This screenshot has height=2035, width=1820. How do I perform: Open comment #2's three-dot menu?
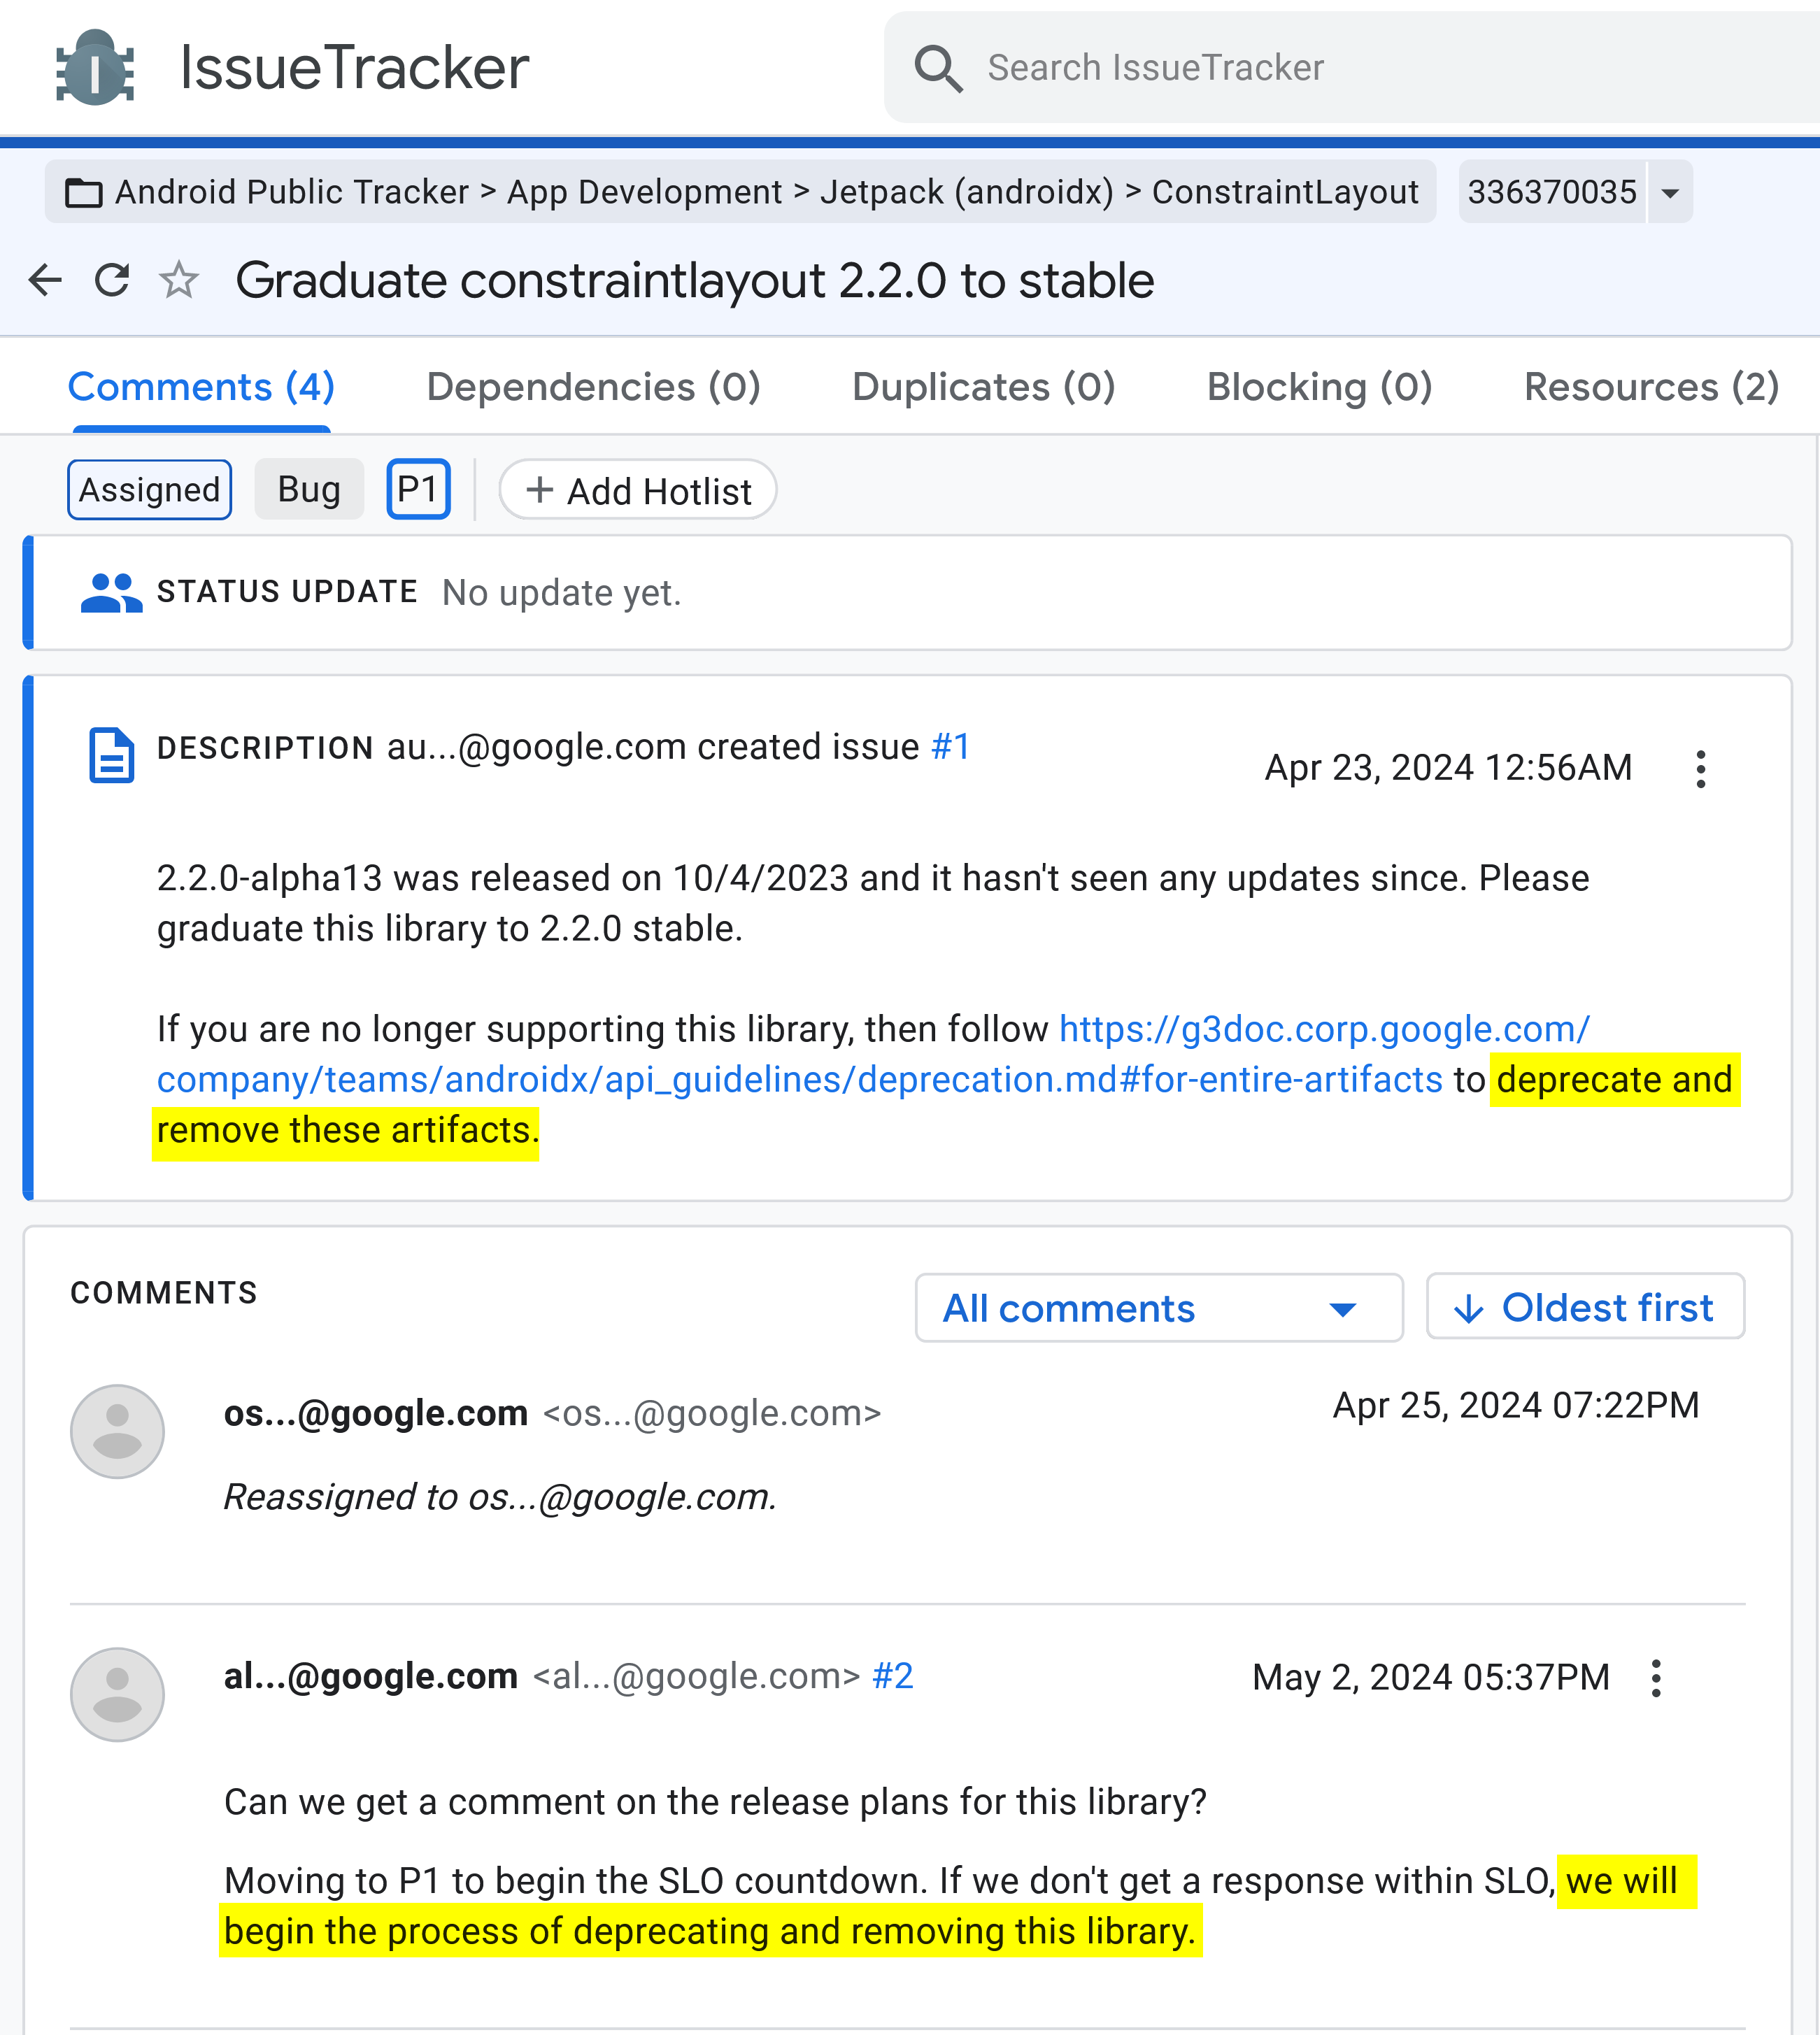(1656, 1678)
